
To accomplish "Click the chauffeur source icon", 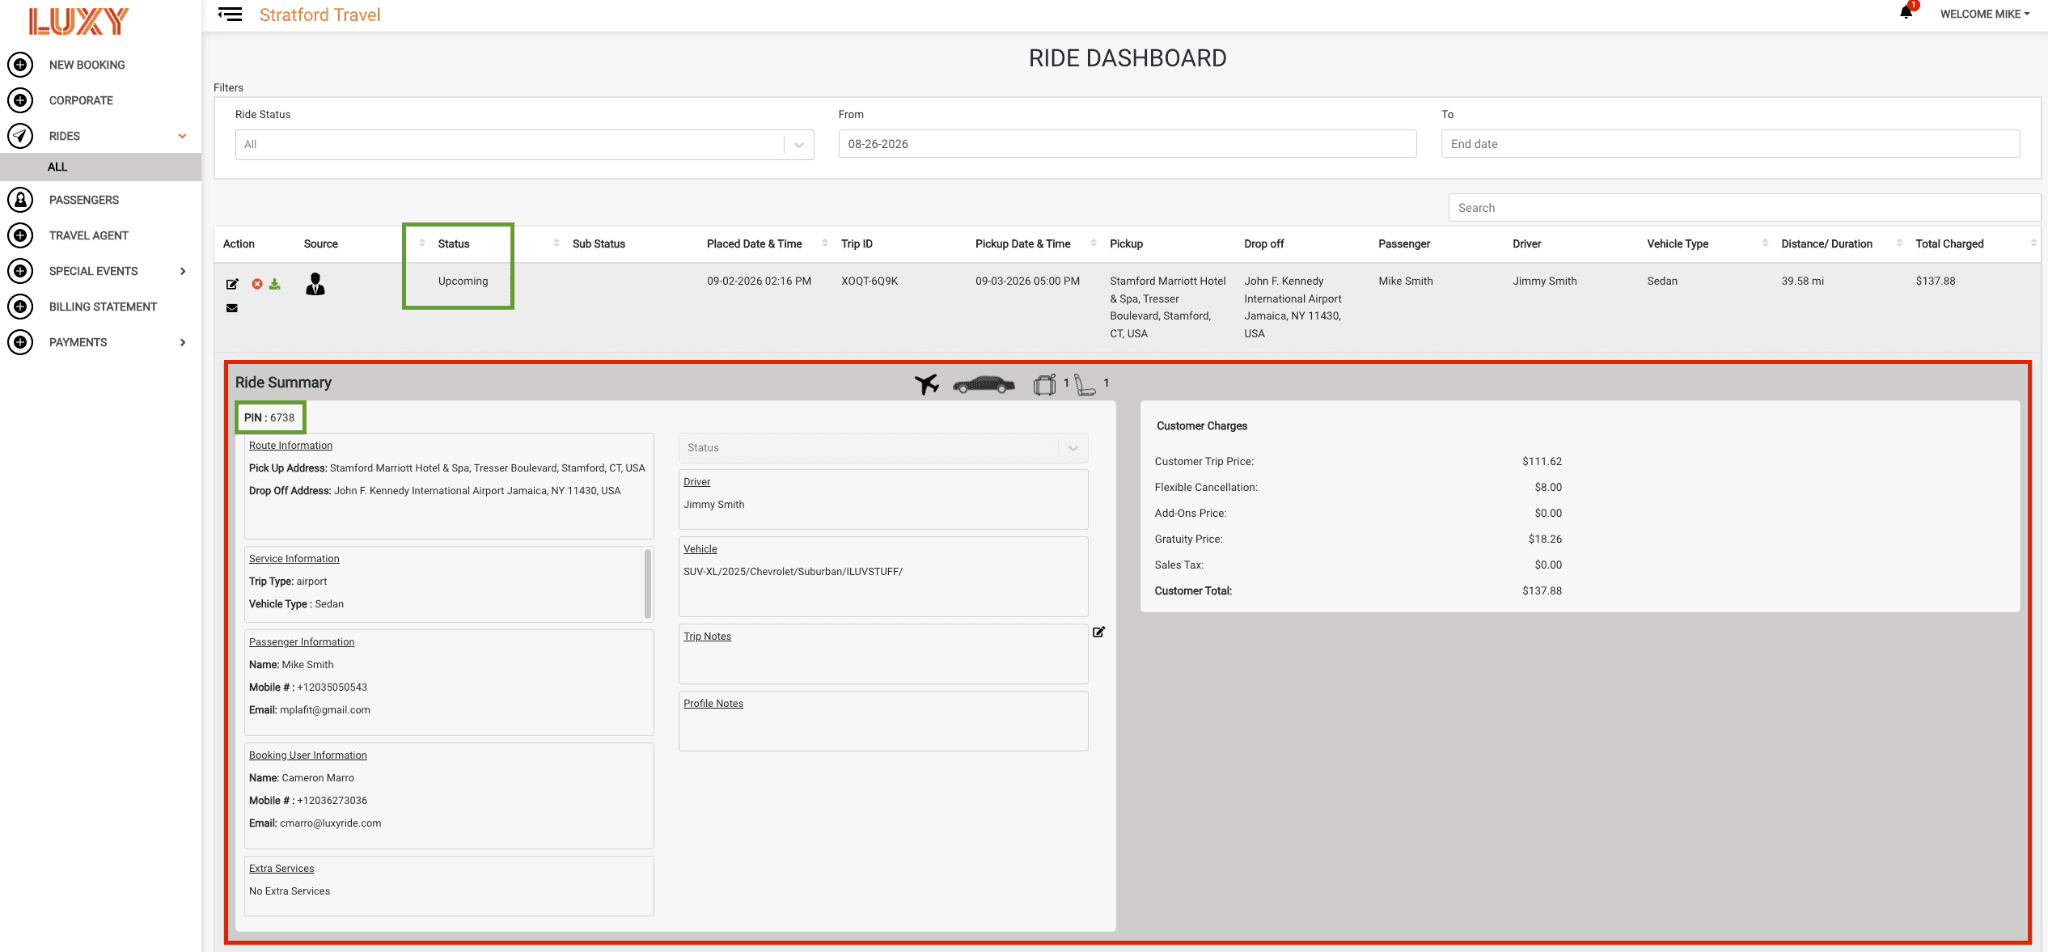I will click(x=316, y=284).
